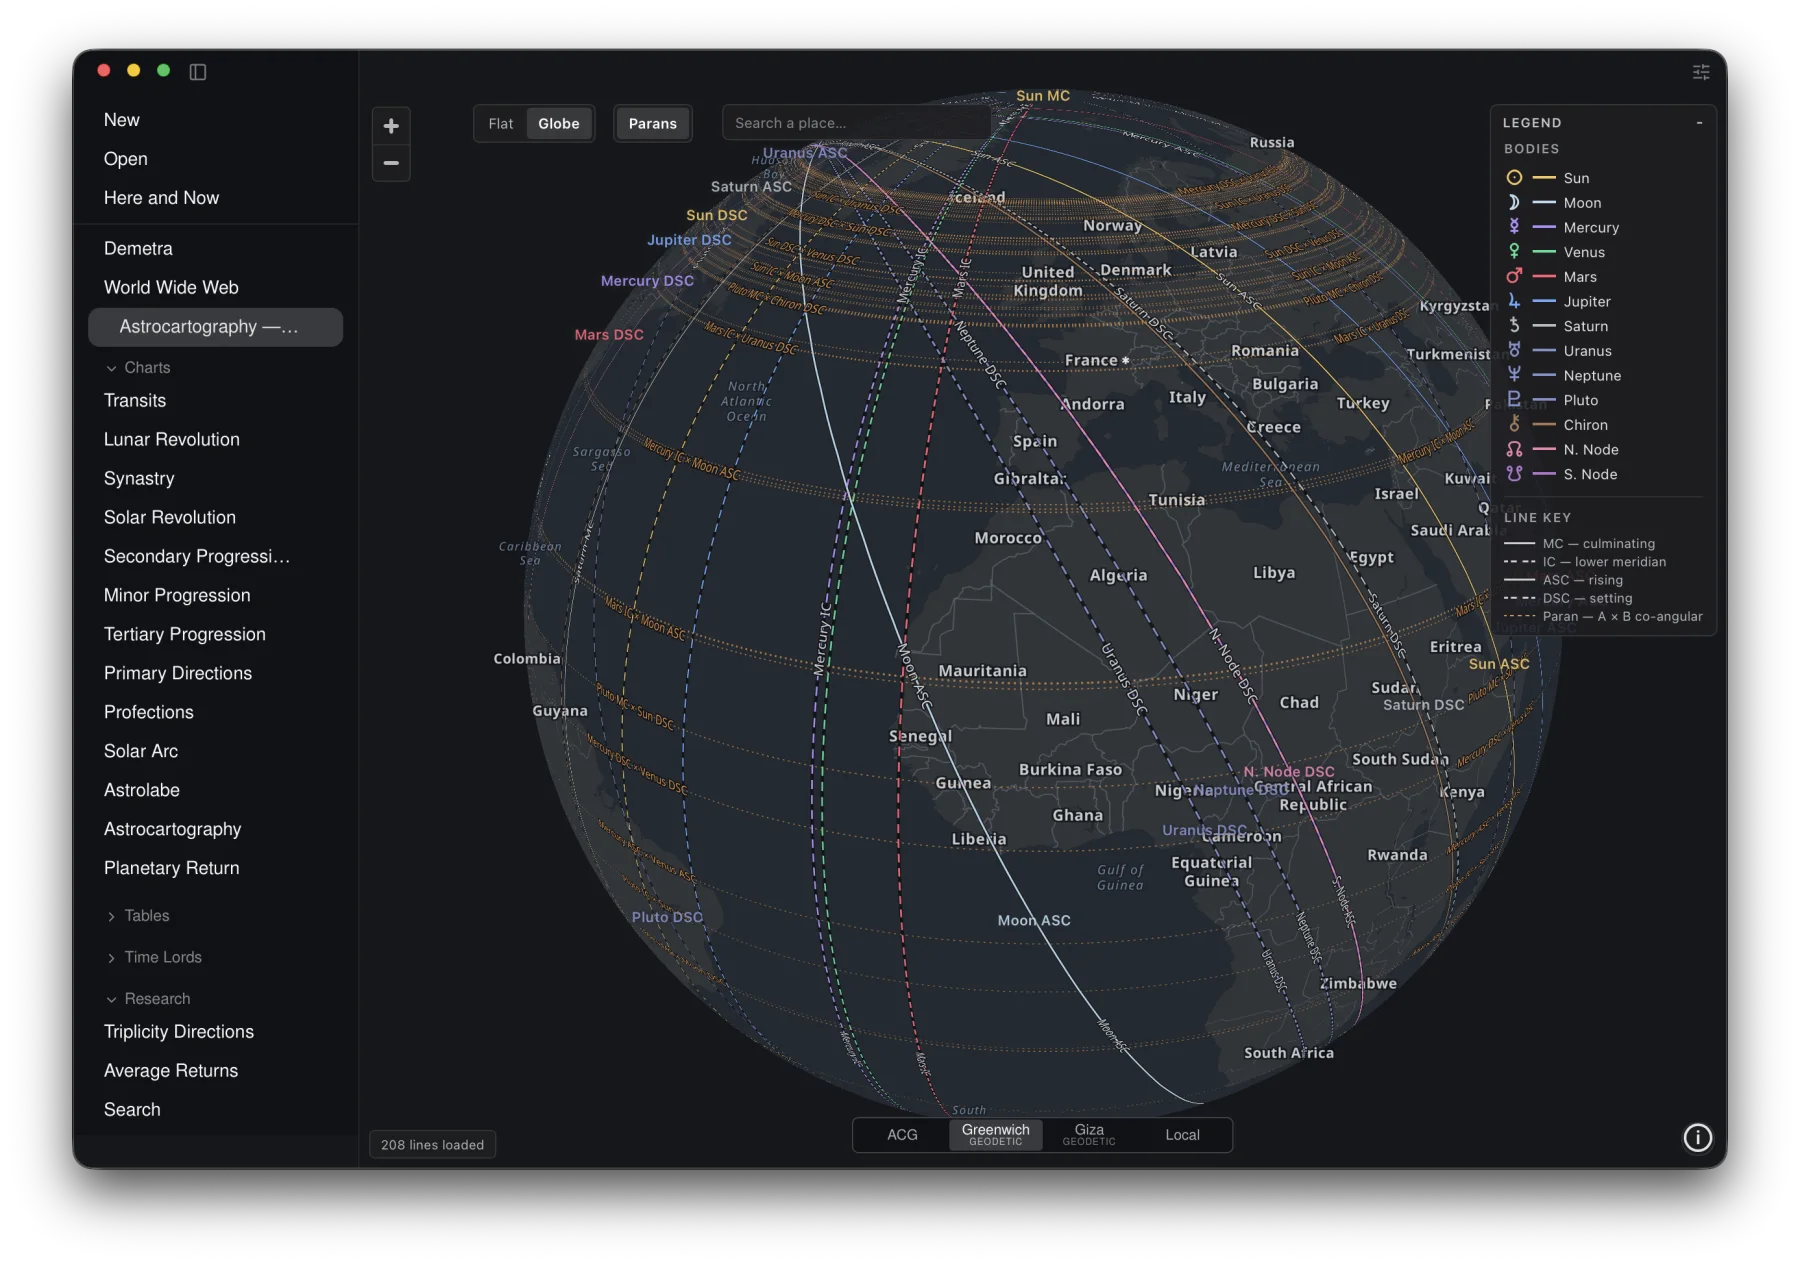This screenshot has height=1265, width=1800.
Task: Click the Neptune glyph in legend
Action: click(1514, 376)
